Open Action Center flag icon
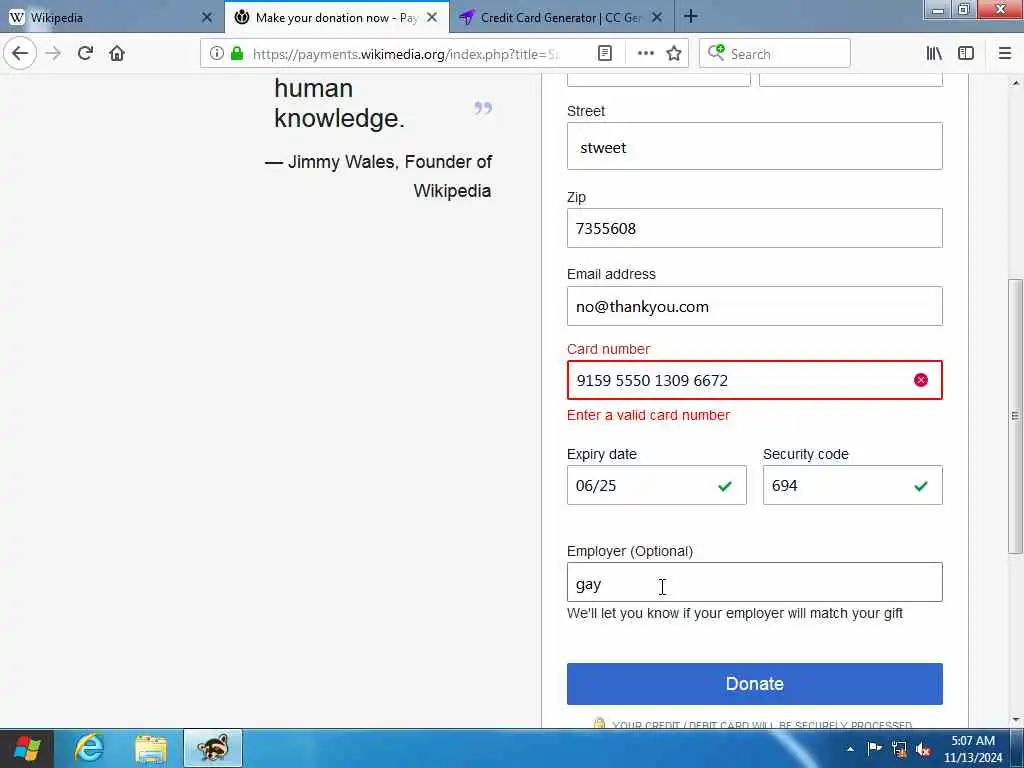1024x768 pixels. click(874, 748)
